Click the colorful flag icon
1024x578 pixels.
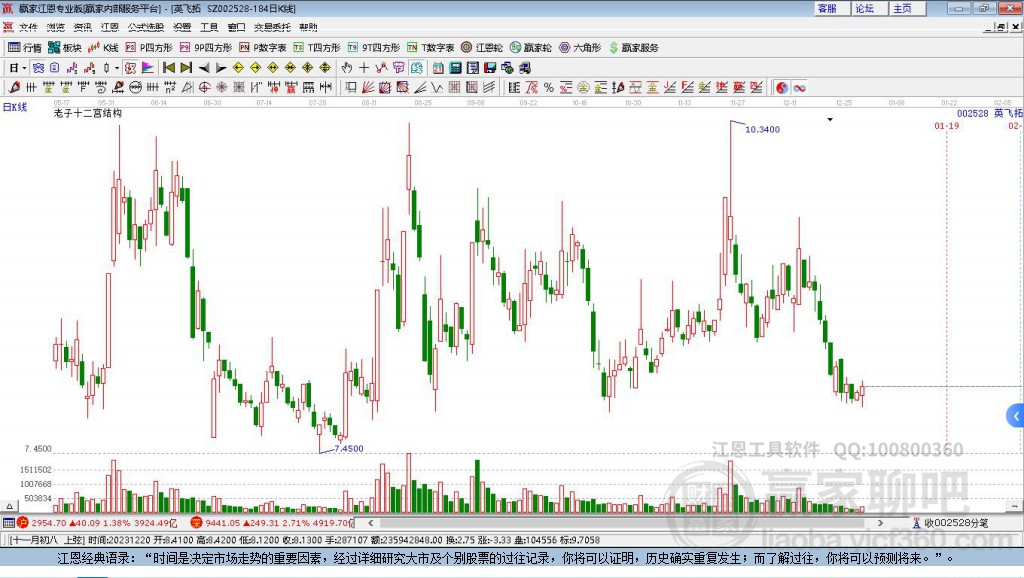148,68
